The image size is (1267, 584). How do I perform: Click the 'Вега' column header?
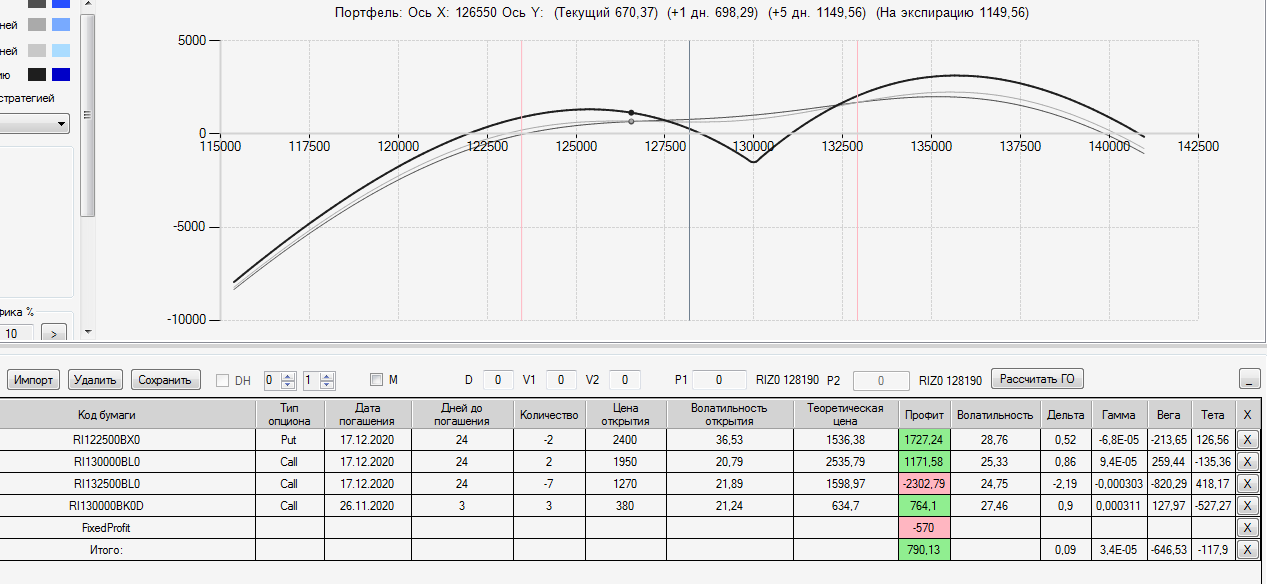[1168, 414]
